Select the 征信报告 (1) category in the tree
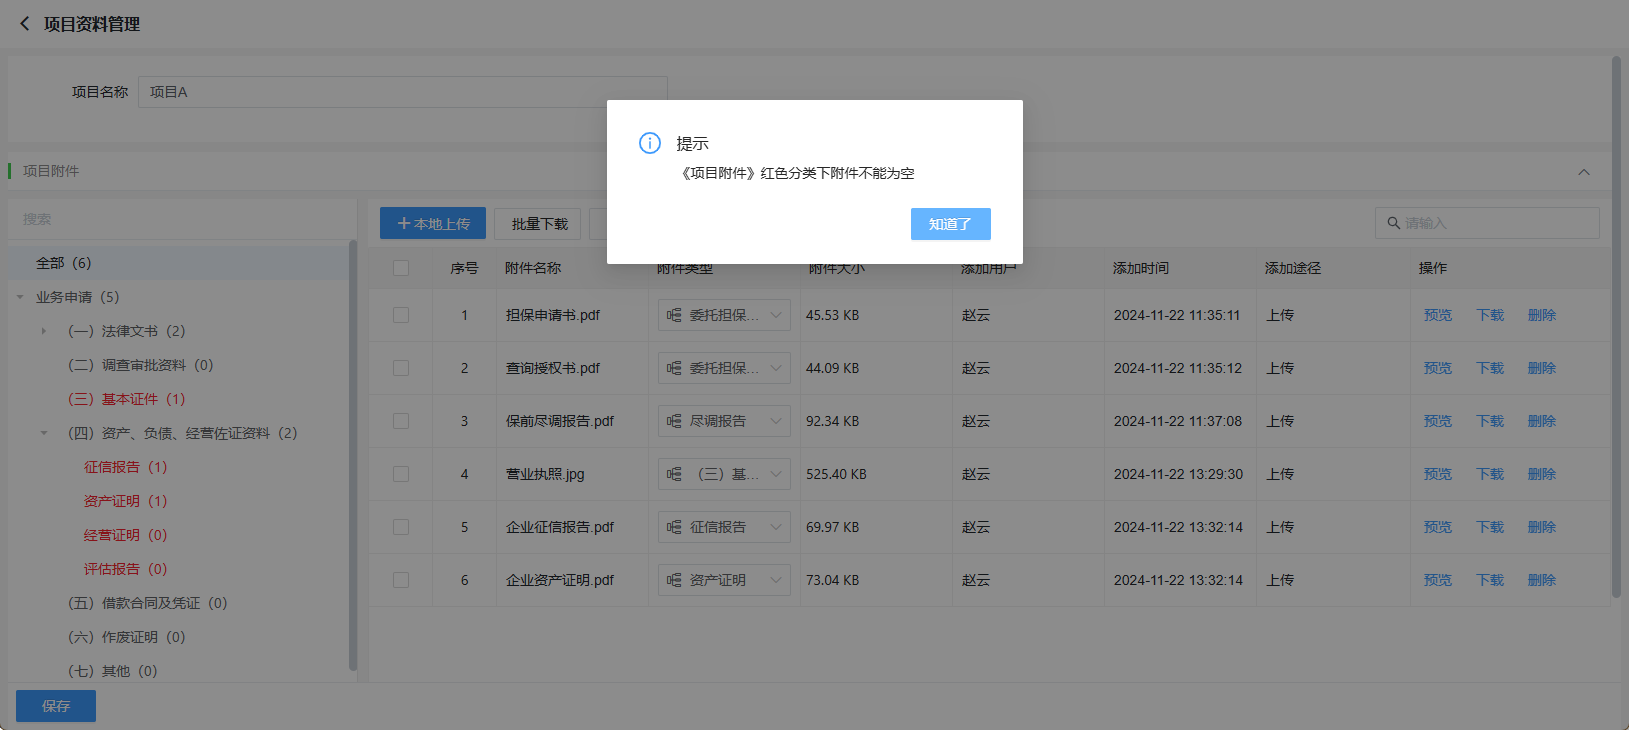 pos(125,467)
